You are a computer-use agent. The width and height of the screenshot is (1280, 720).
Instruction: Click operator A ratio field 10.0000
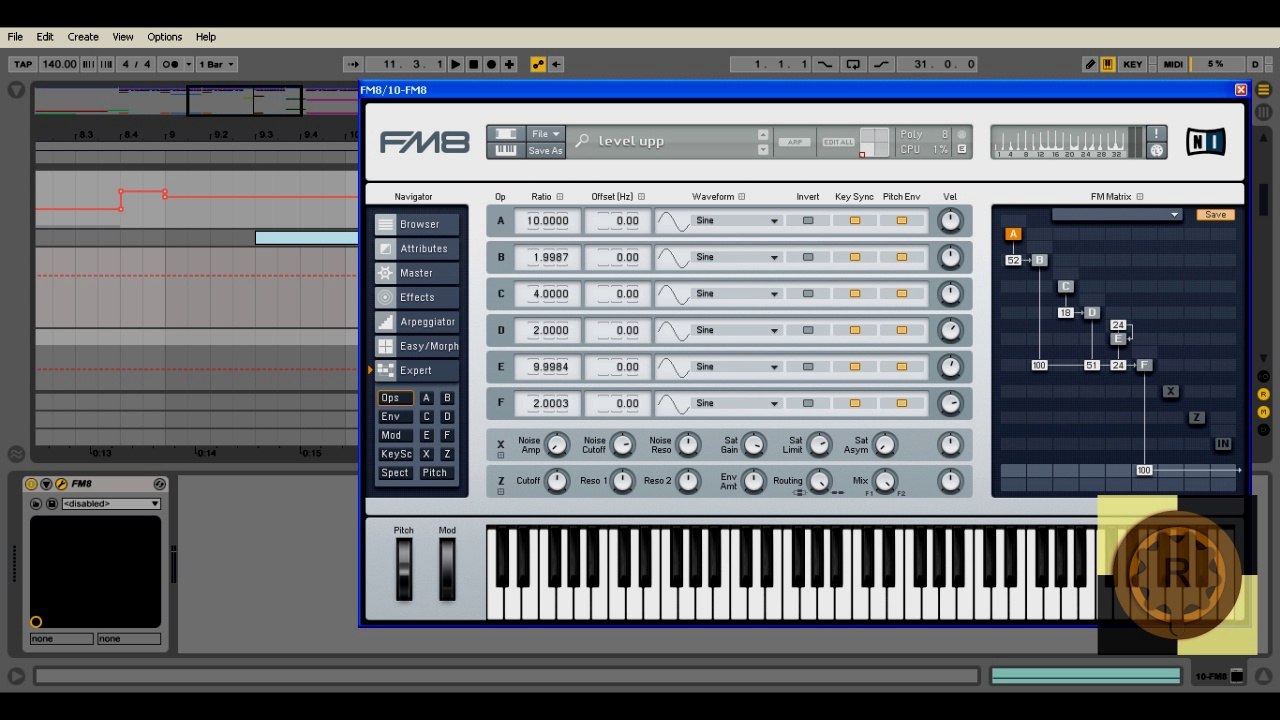[x=547, y=221]
